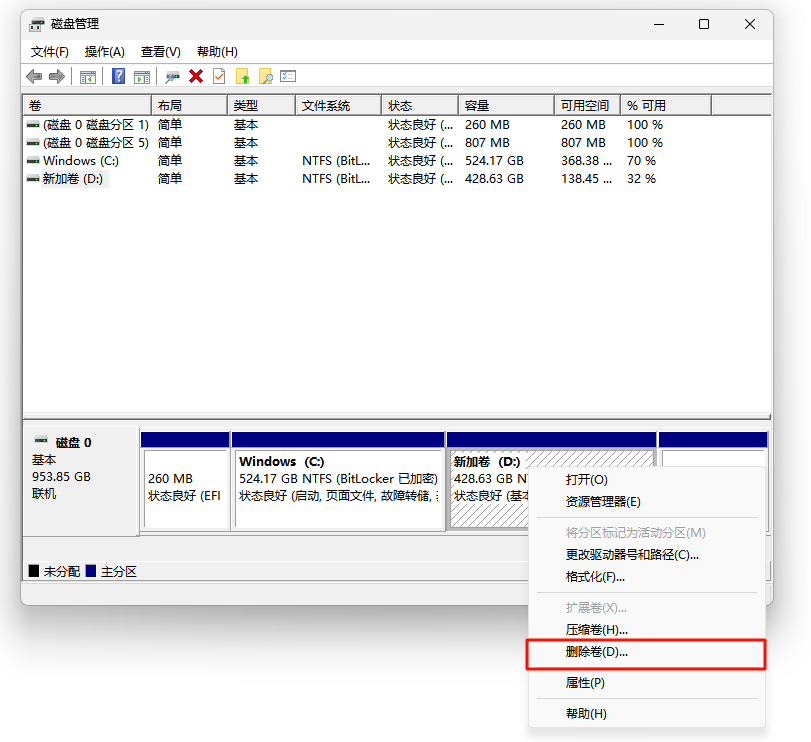Click the properties checkmark page icon
This screenshot has height=742, width=811.
click(x=219, y=77)
